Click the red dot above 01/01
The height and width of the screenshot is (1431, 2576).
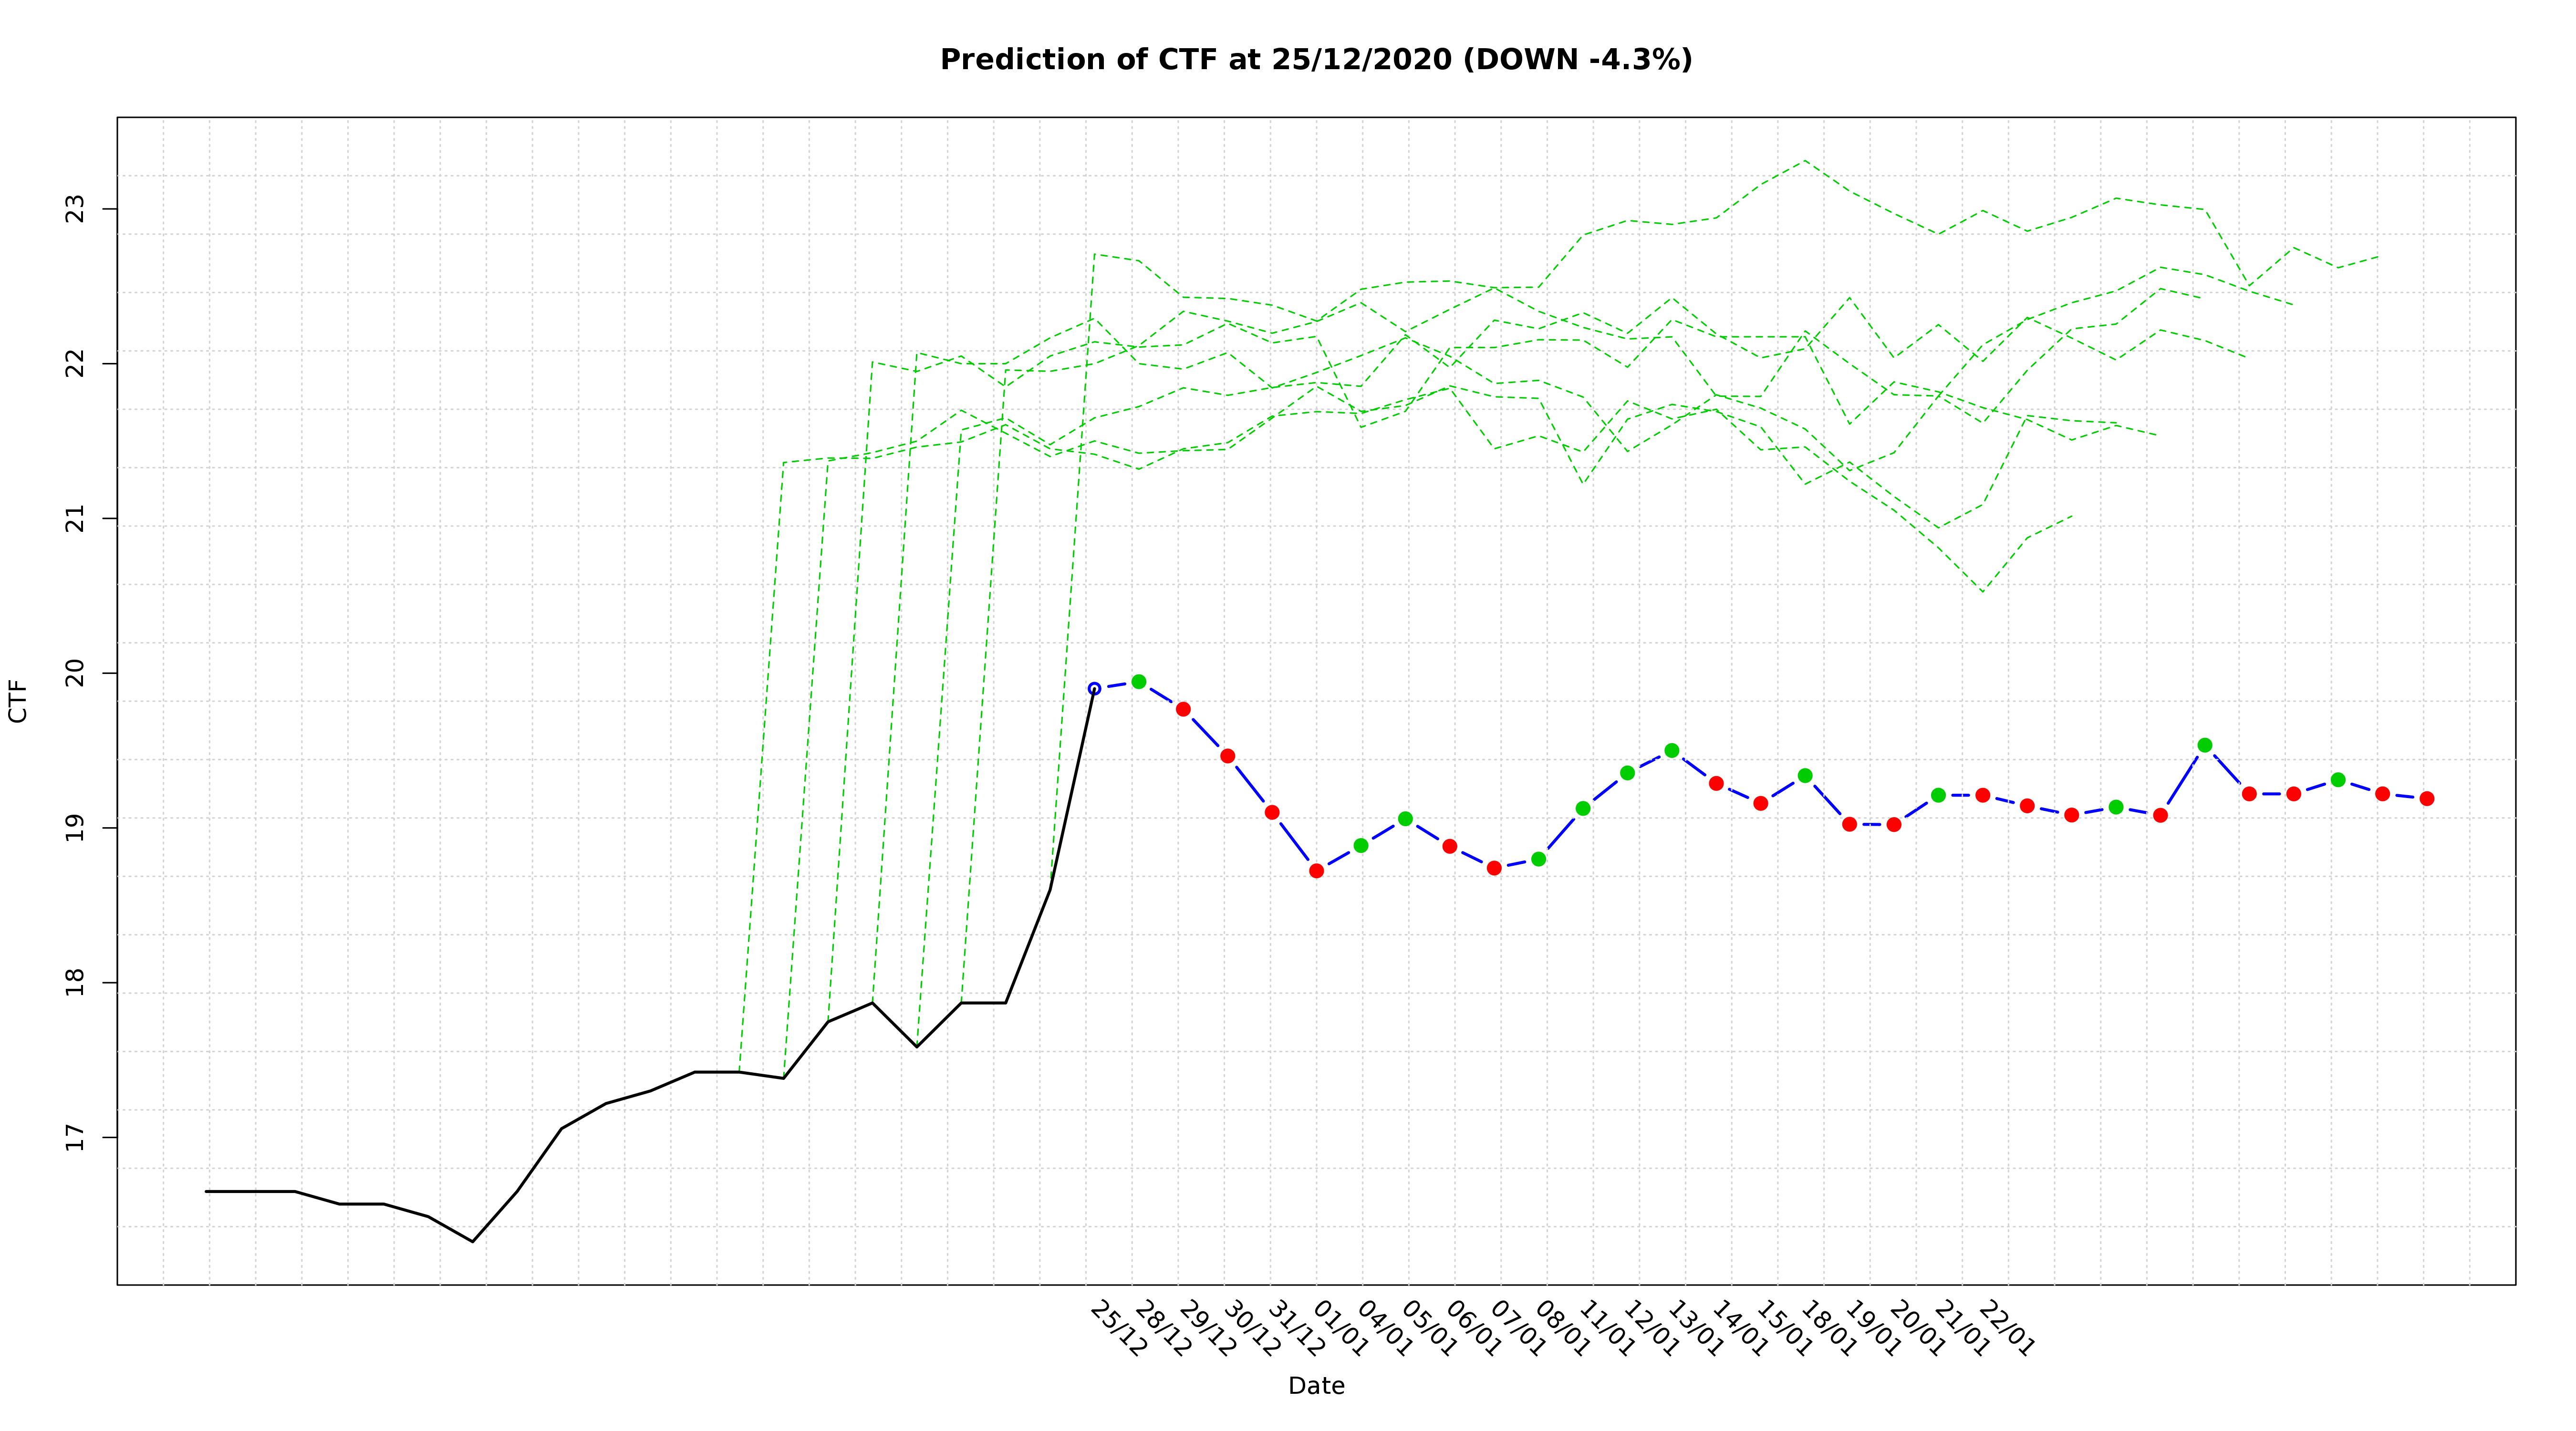click(x=1316, y=871)
